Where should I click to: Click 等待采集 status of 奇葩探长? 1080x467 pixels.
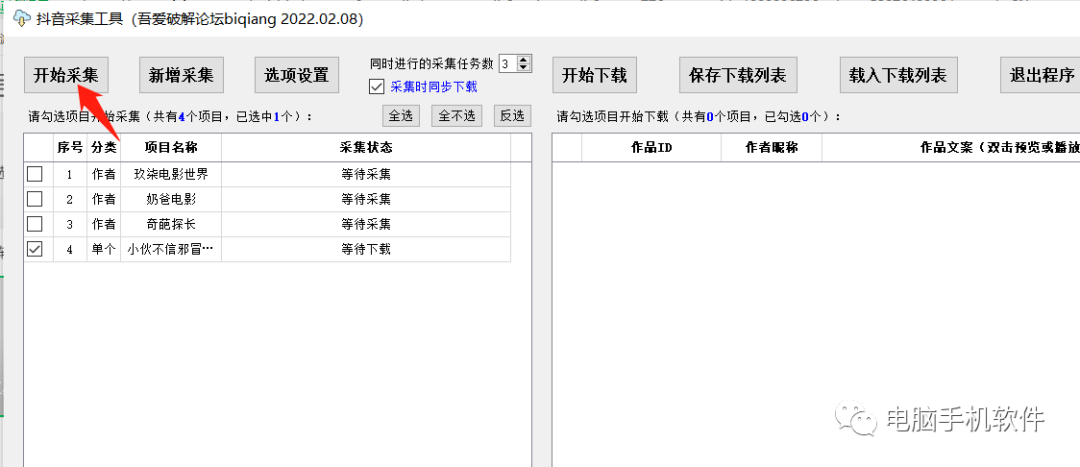coord(366,225)
